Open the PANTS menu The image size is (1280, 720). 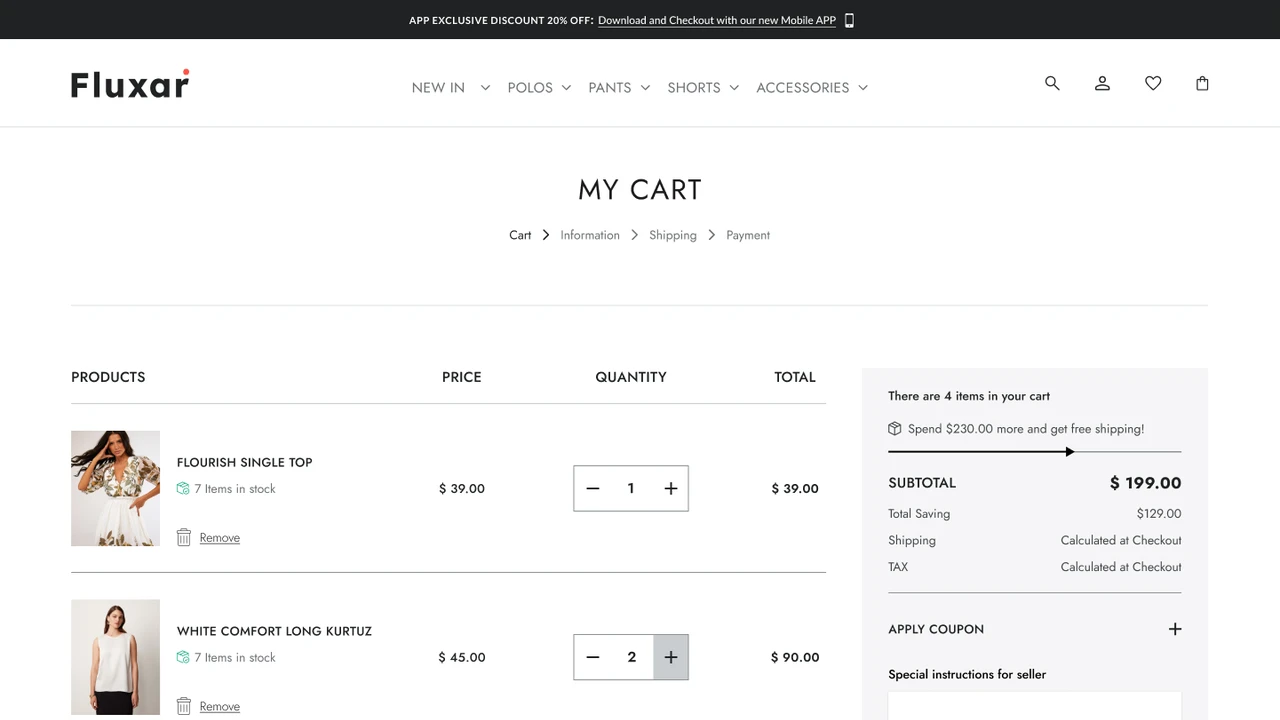[610, 87]
